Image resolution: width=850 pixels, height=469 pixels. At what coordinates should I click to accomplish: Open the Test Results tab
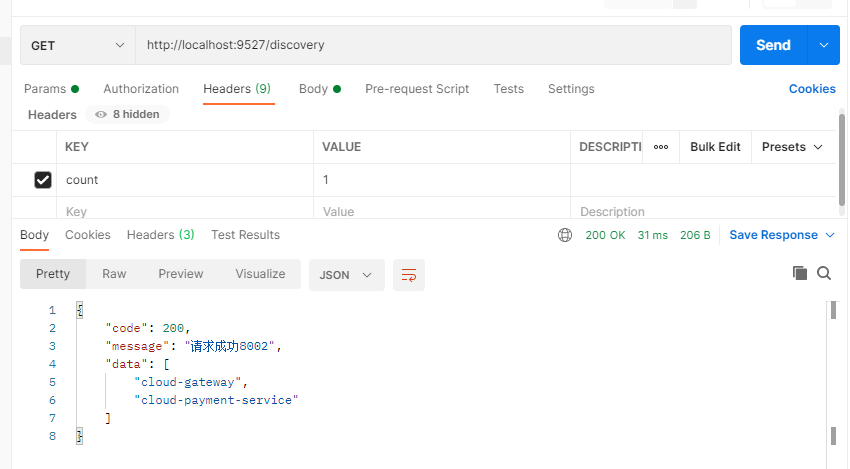[246, 235]
